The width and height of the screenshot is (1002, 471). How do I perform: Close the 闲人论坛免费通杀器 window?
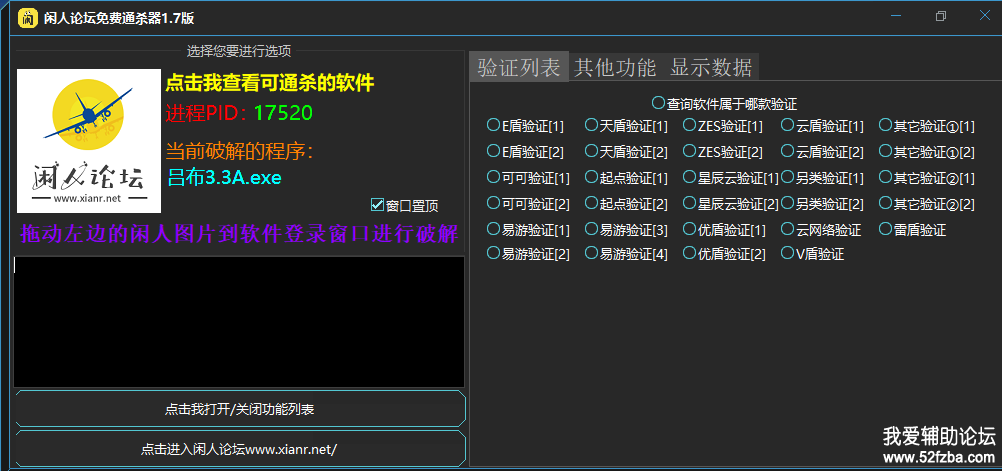(x=985, y=17)
